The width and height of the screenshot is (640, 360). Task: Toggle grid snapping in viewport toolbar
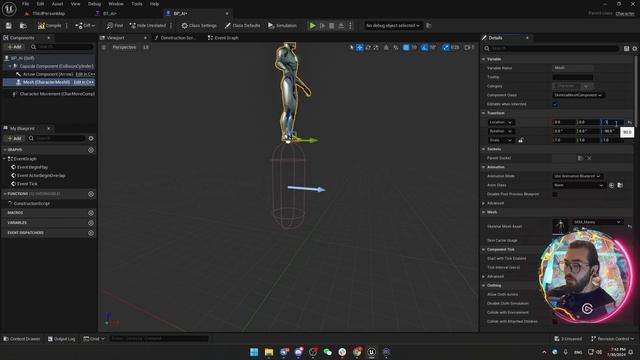coord(406,47)
